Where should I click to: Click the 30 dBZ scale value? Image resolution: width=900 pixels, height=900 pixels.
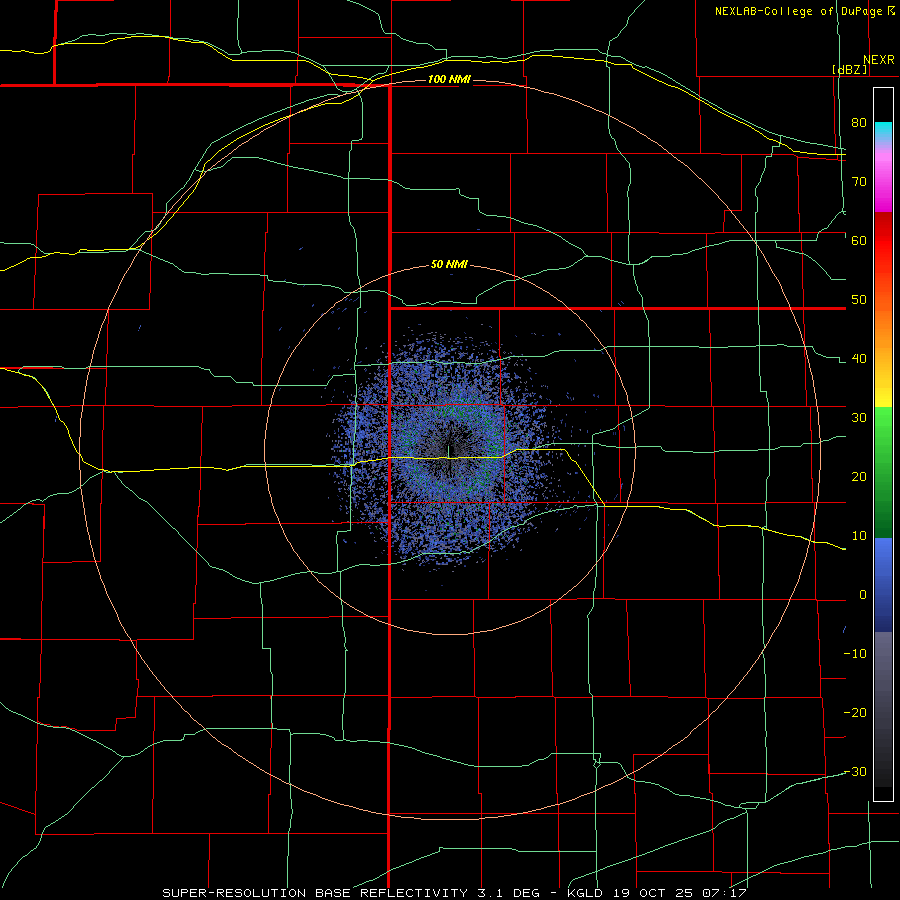point(859,418)
